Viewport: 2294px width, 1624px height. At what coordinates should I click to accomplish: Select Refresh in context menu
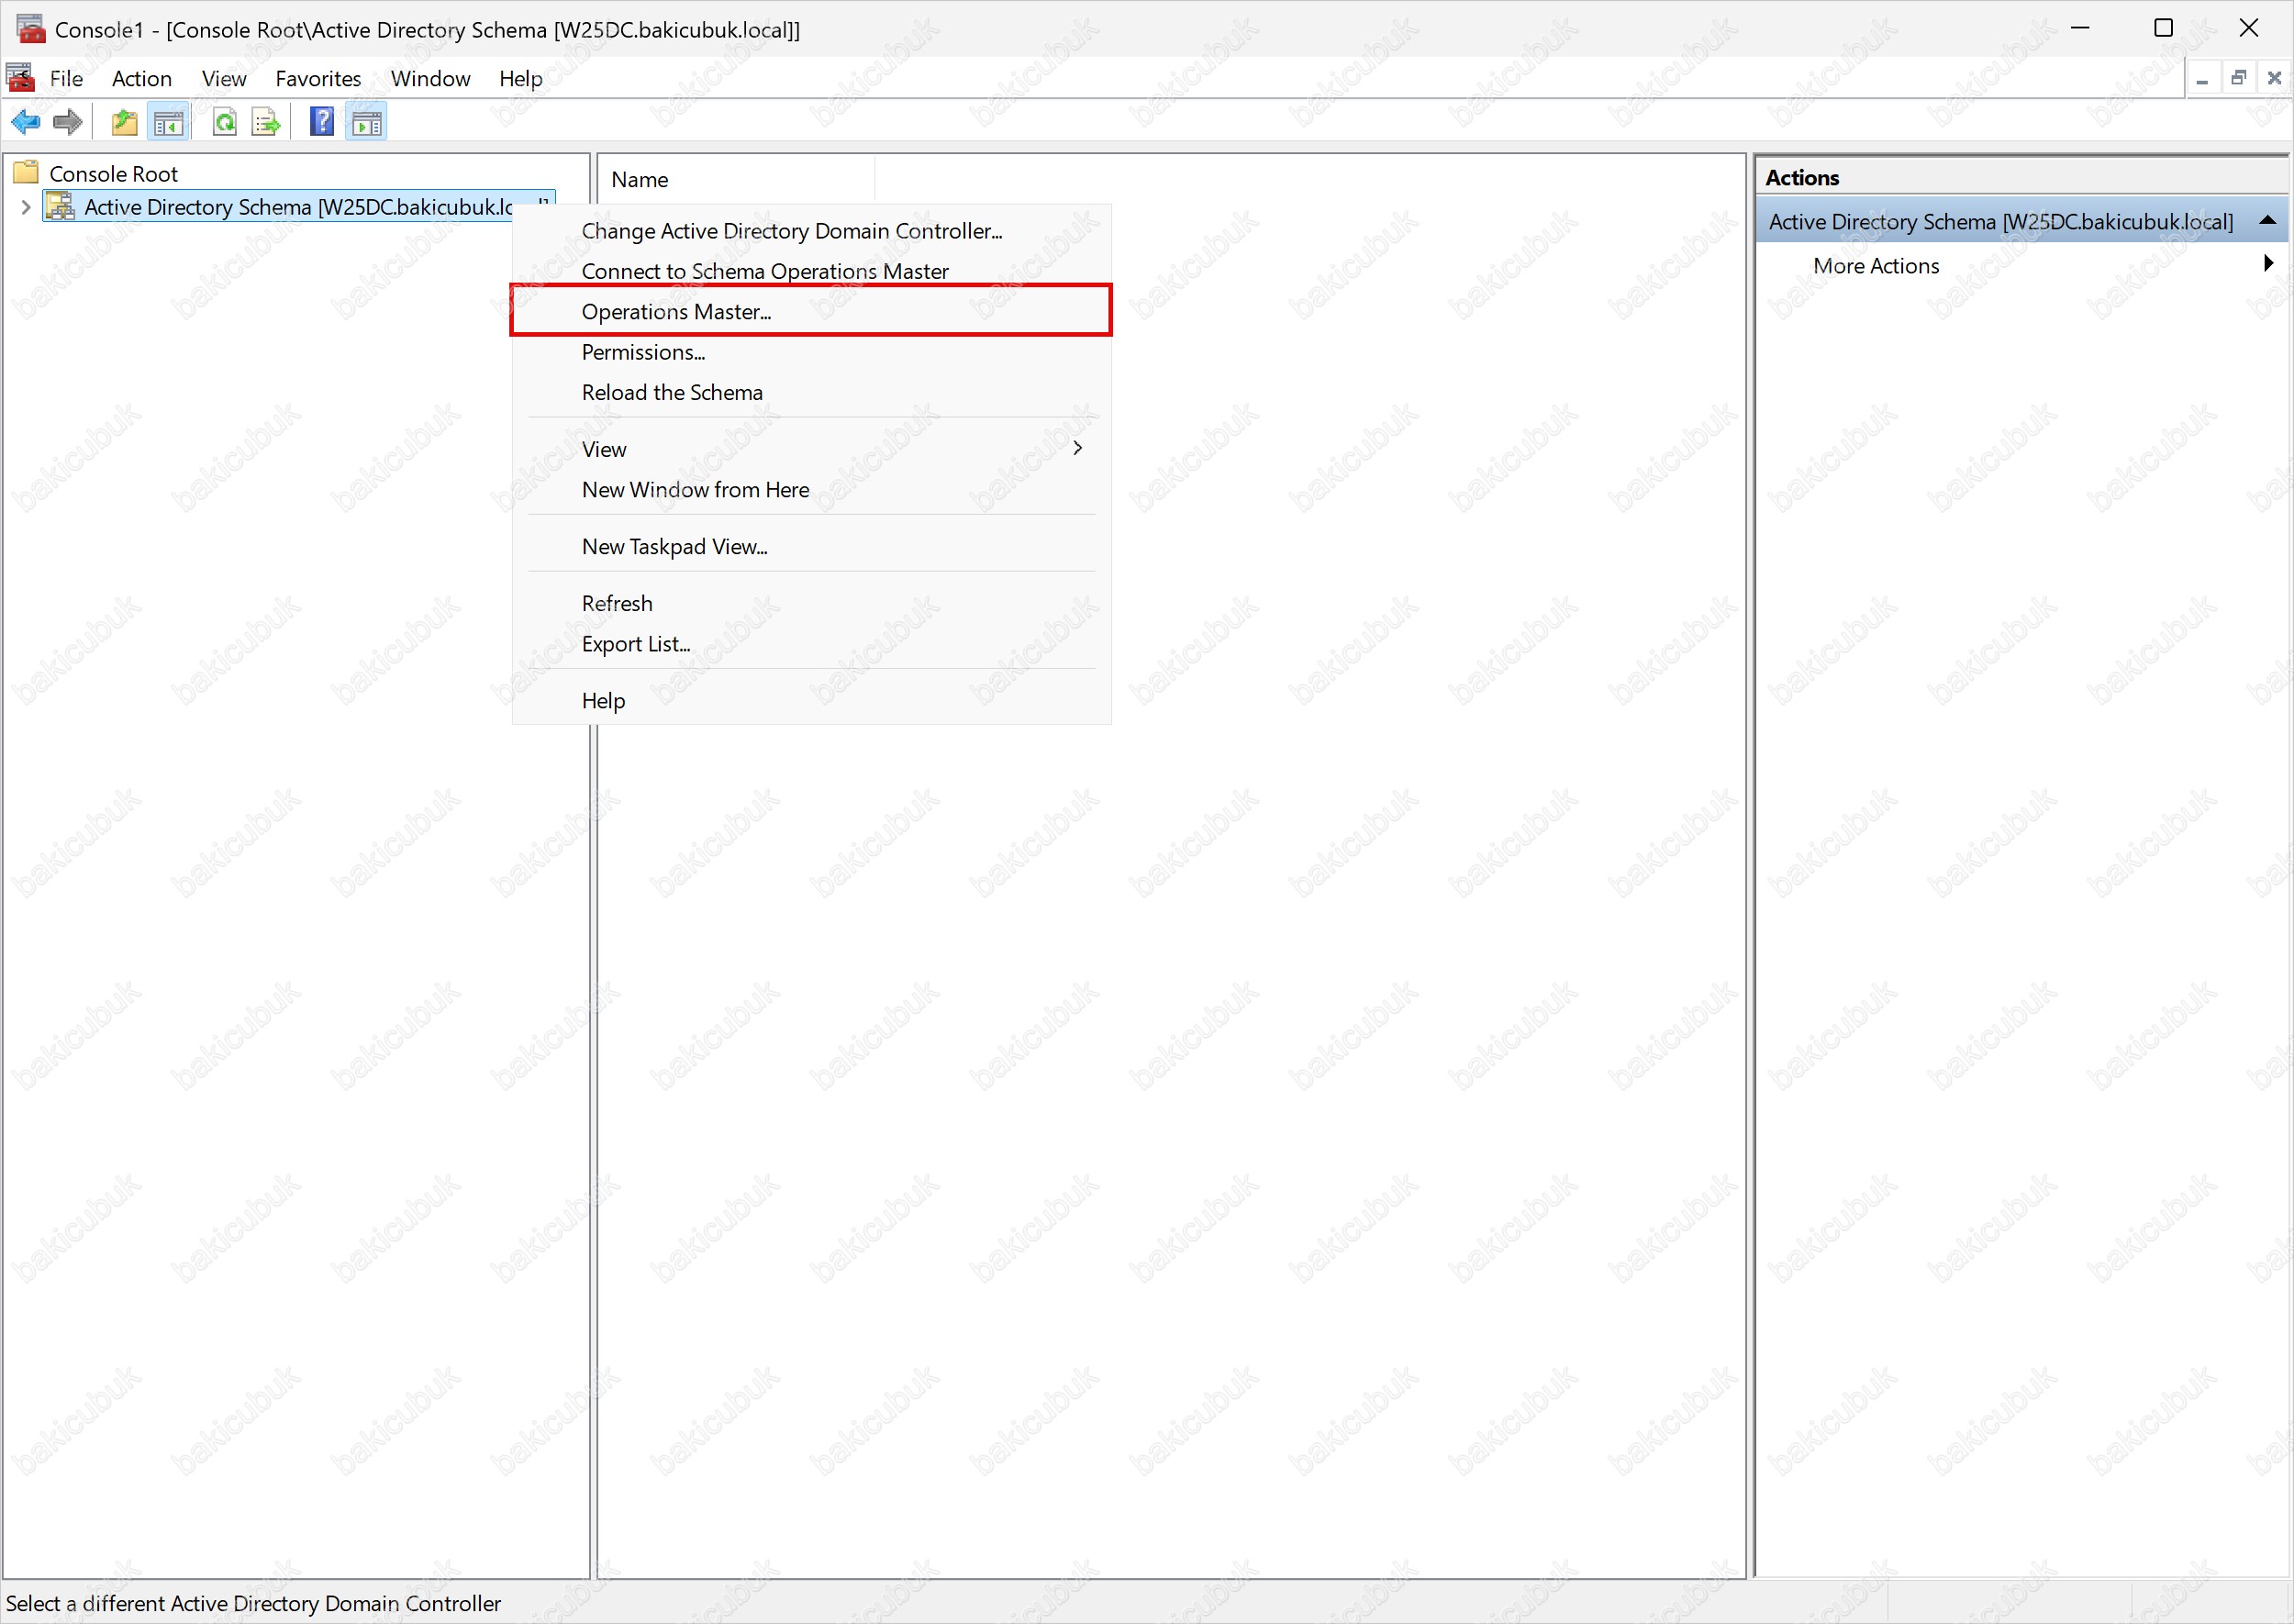[811, 603]
